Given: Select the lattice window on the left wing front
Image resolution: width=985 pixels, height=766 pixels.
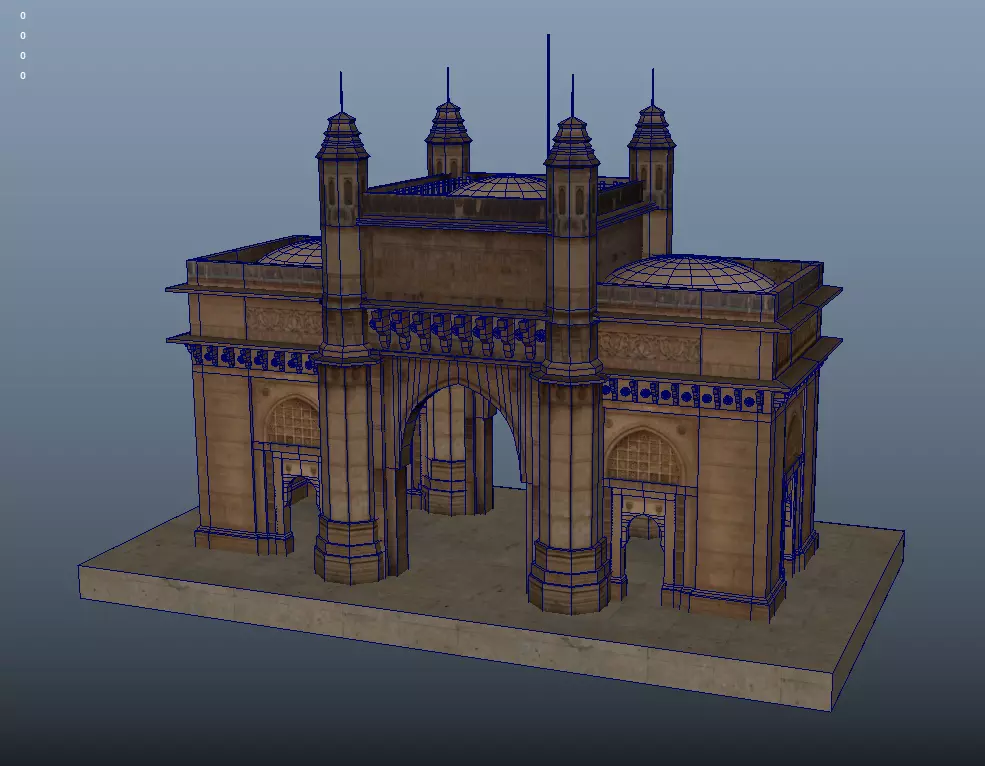Looking at the screenshot, I should tap(293, 422).
